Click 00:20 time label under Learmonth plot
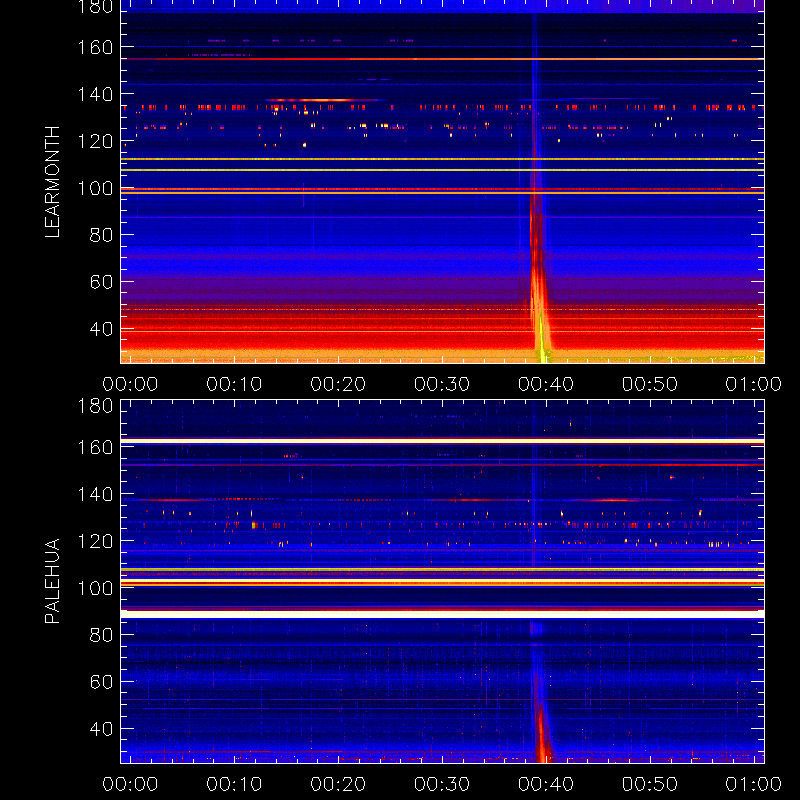The height and width of the screenshot is (800, 800). pos(338,384)
